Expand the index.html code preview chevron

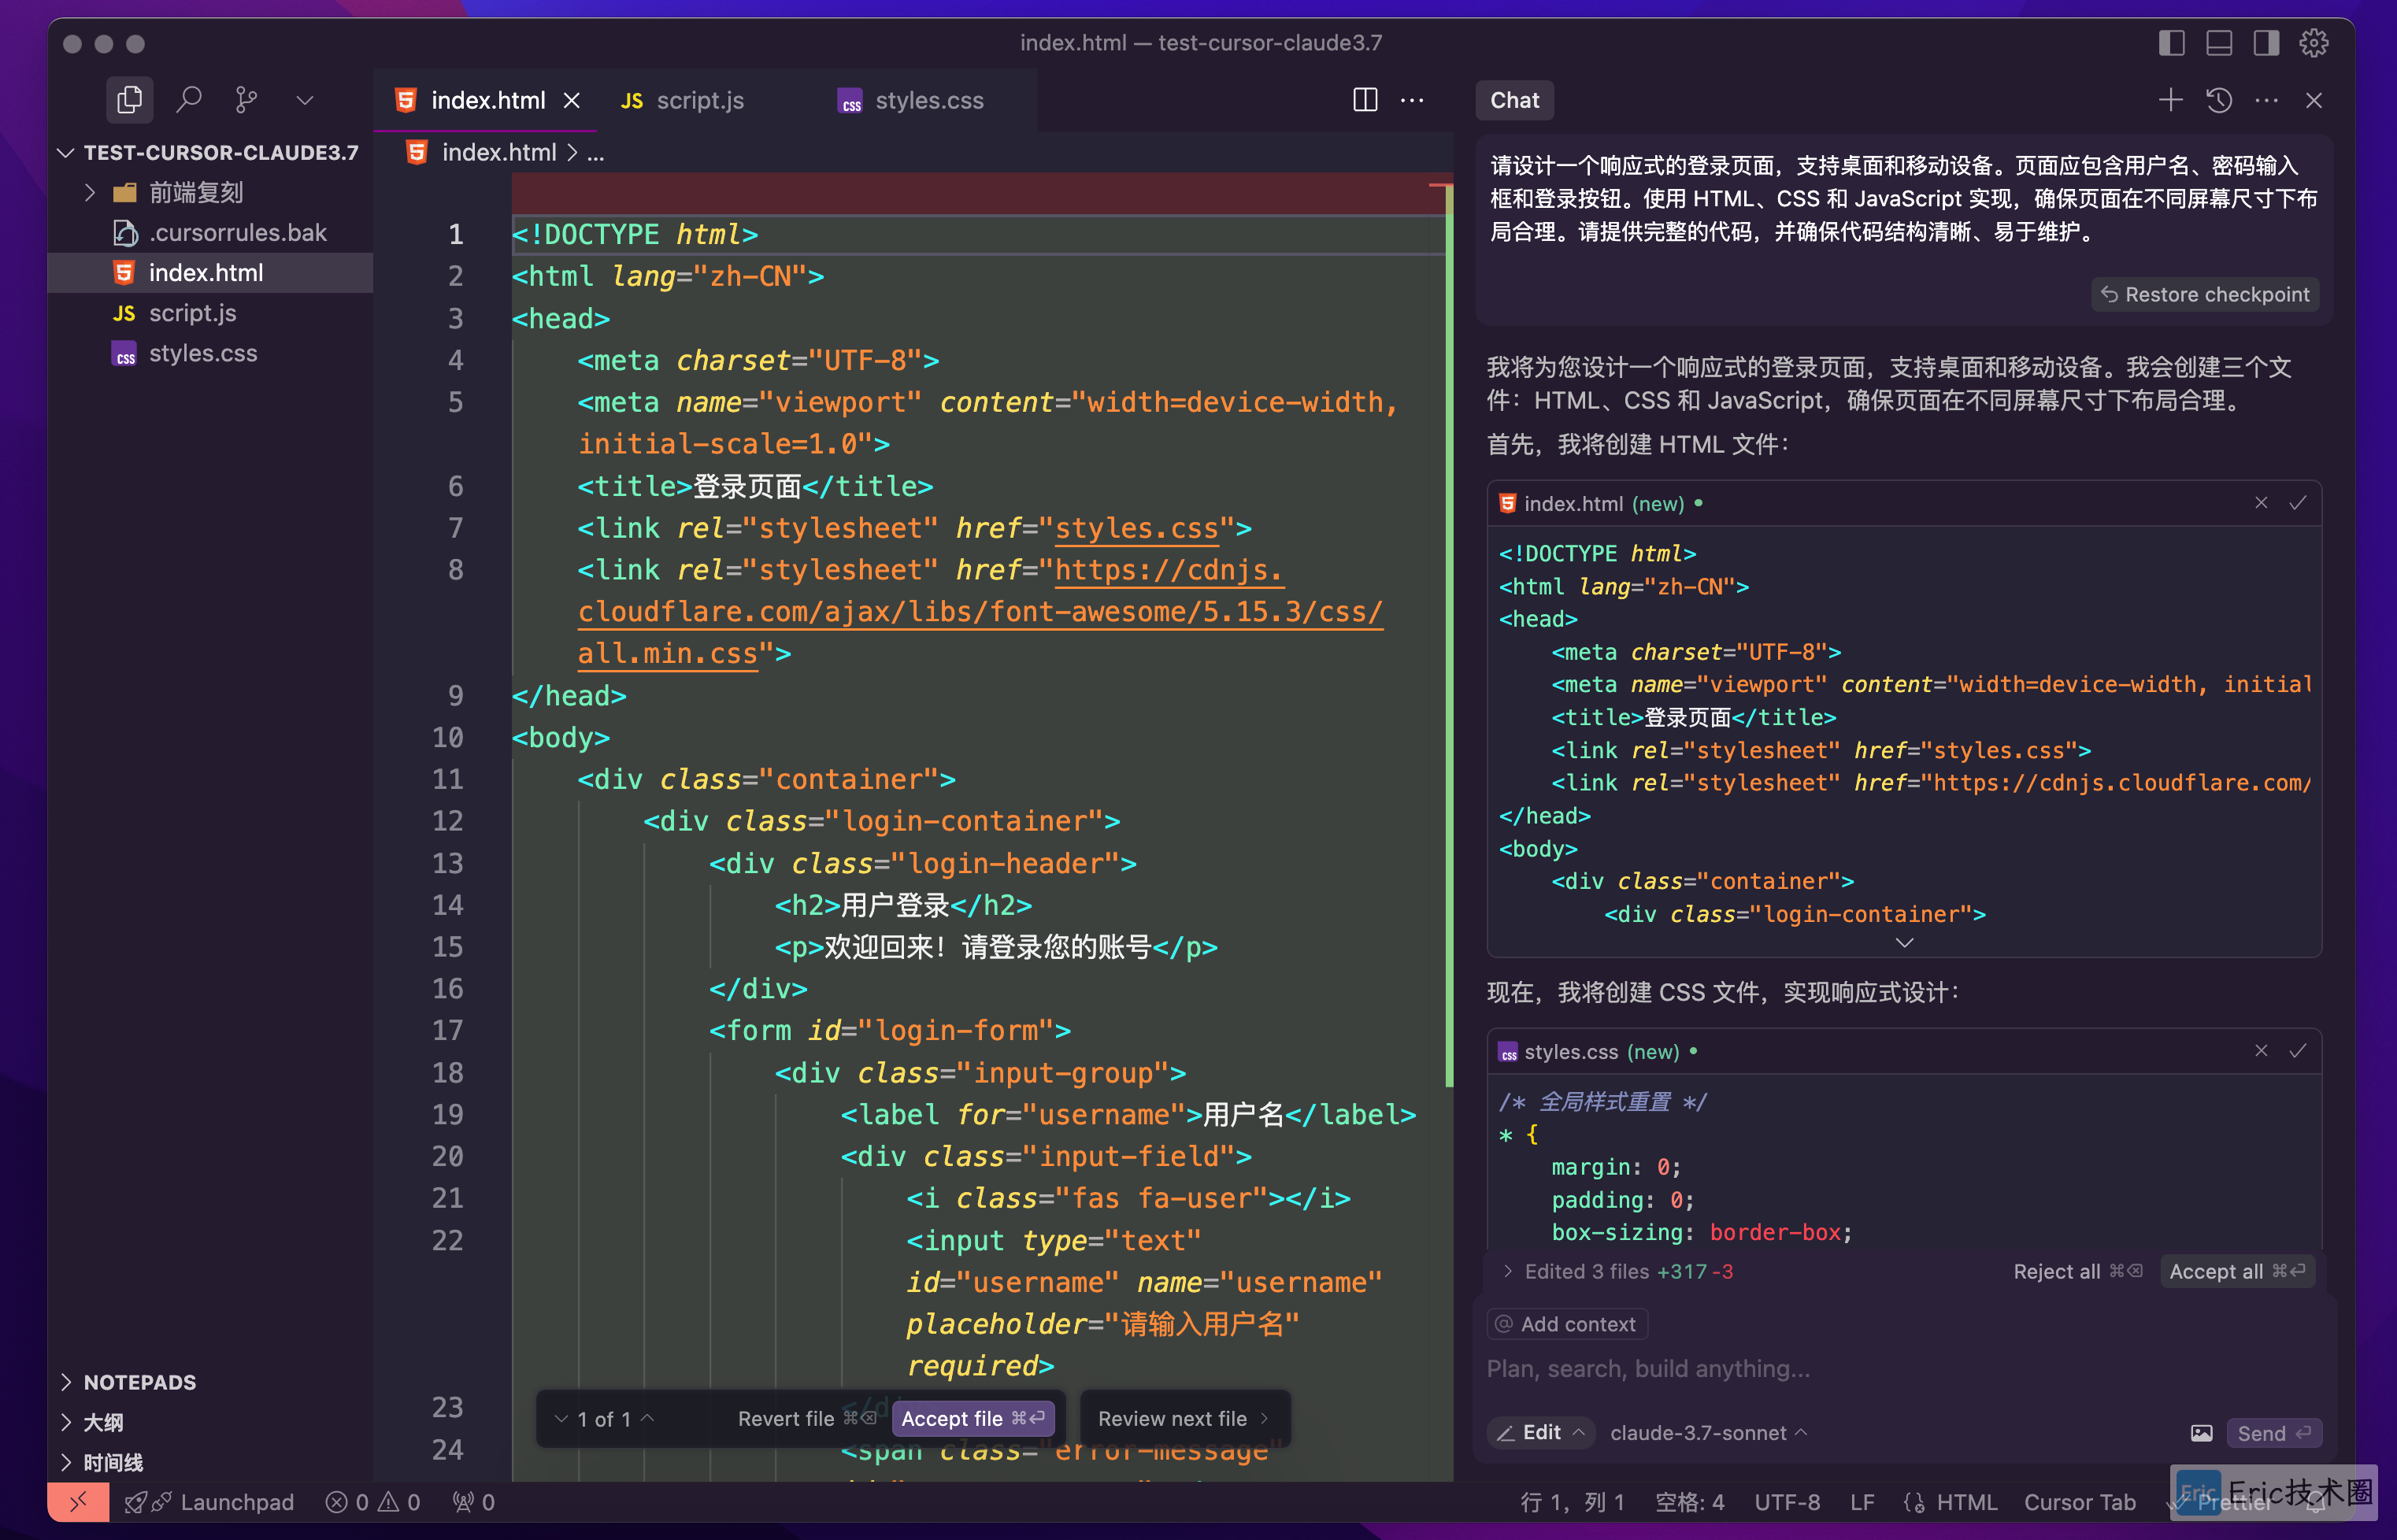(x=1904, y=943)
